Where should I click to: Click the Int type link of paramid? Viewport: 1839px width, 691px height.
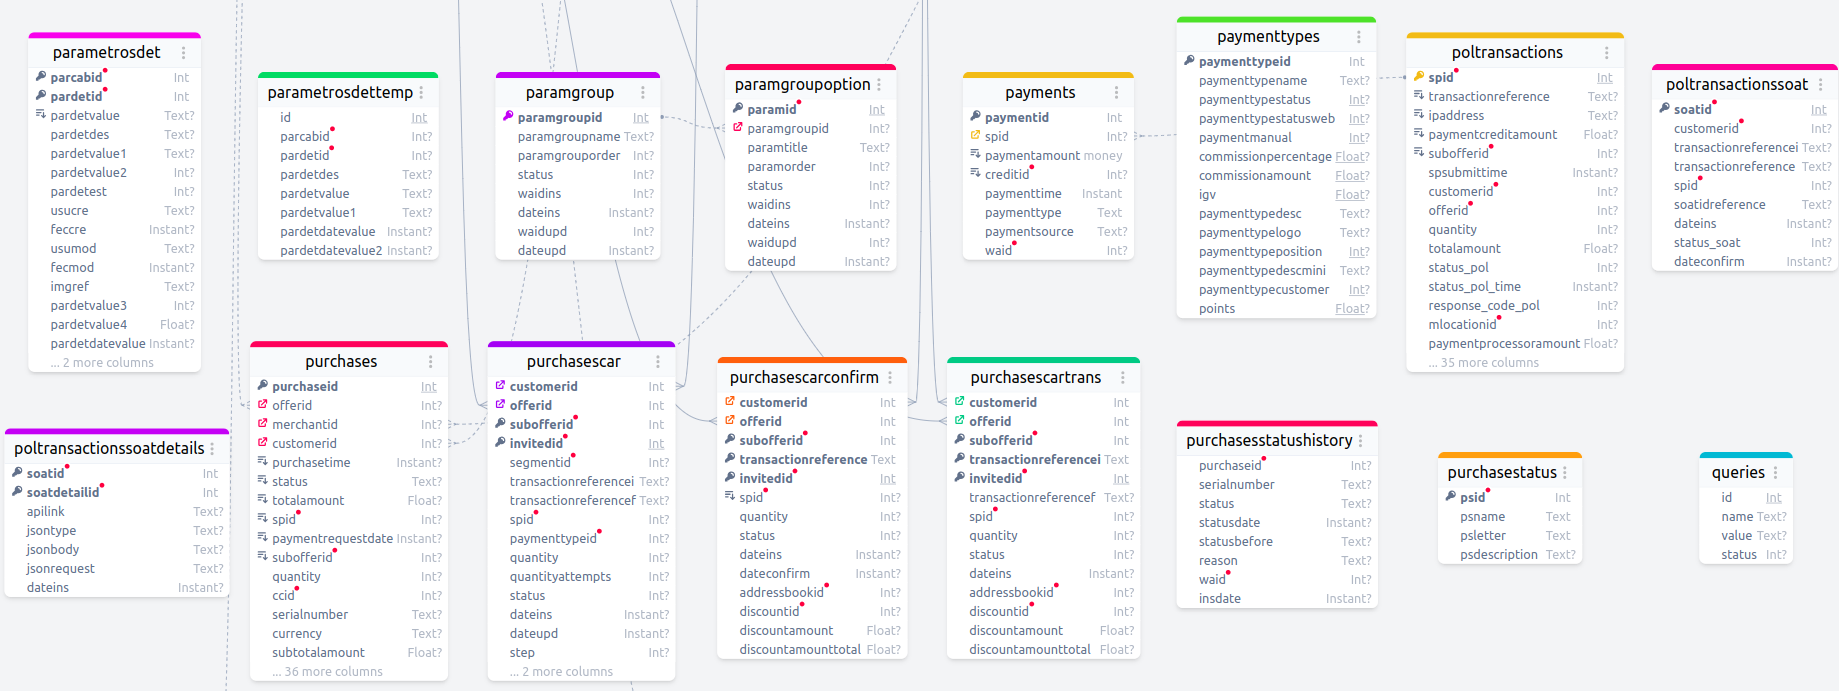coord(876,110)
